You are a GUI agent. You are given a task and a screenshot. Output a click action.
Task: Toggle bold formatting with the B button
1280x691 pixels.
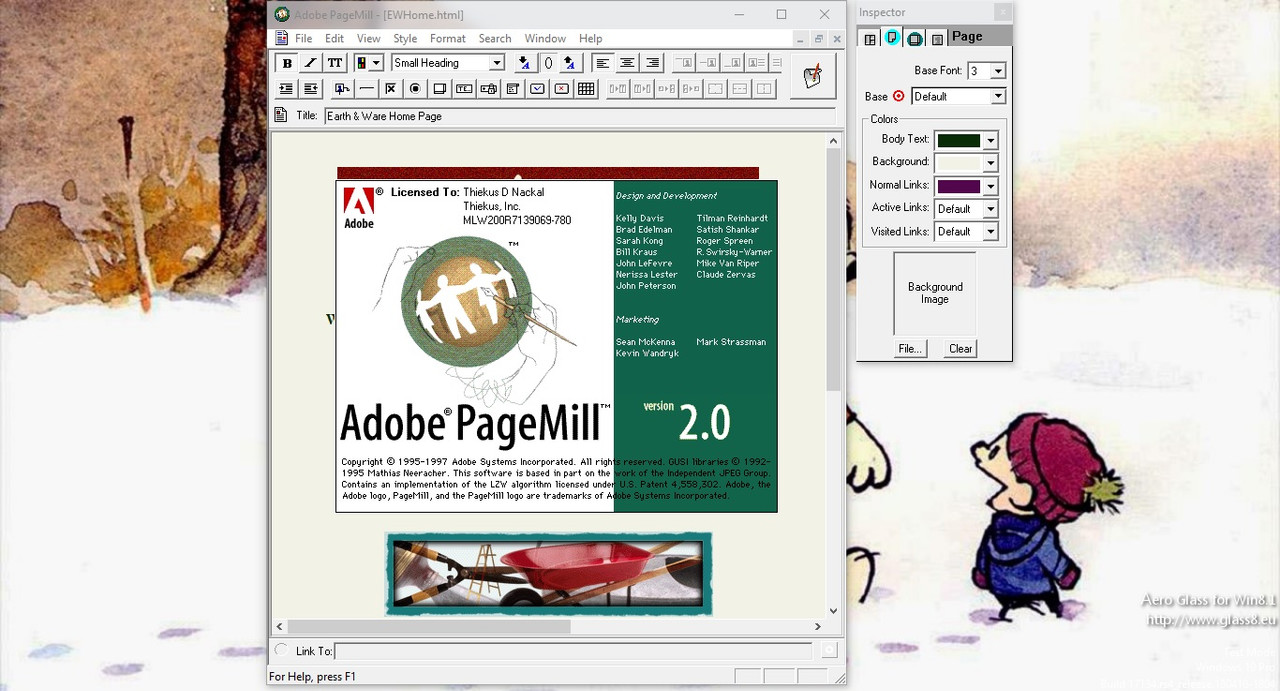pyautogui.click(x=287, y=63)
